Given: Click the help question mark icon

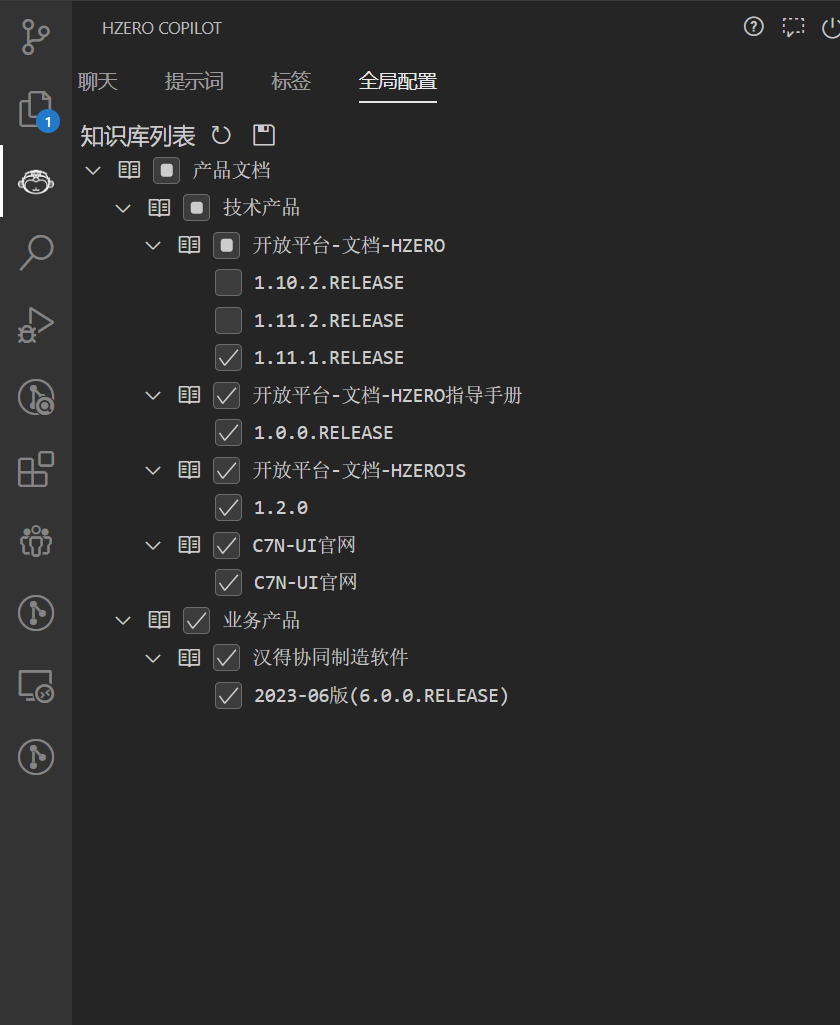Looking at the screenshot, I should coord(754,27).
